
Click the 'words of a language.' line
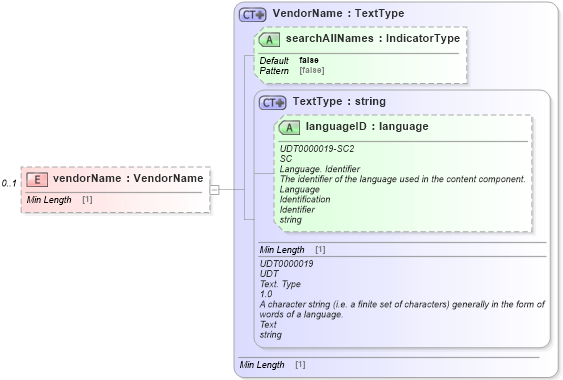tap(301, 314)
